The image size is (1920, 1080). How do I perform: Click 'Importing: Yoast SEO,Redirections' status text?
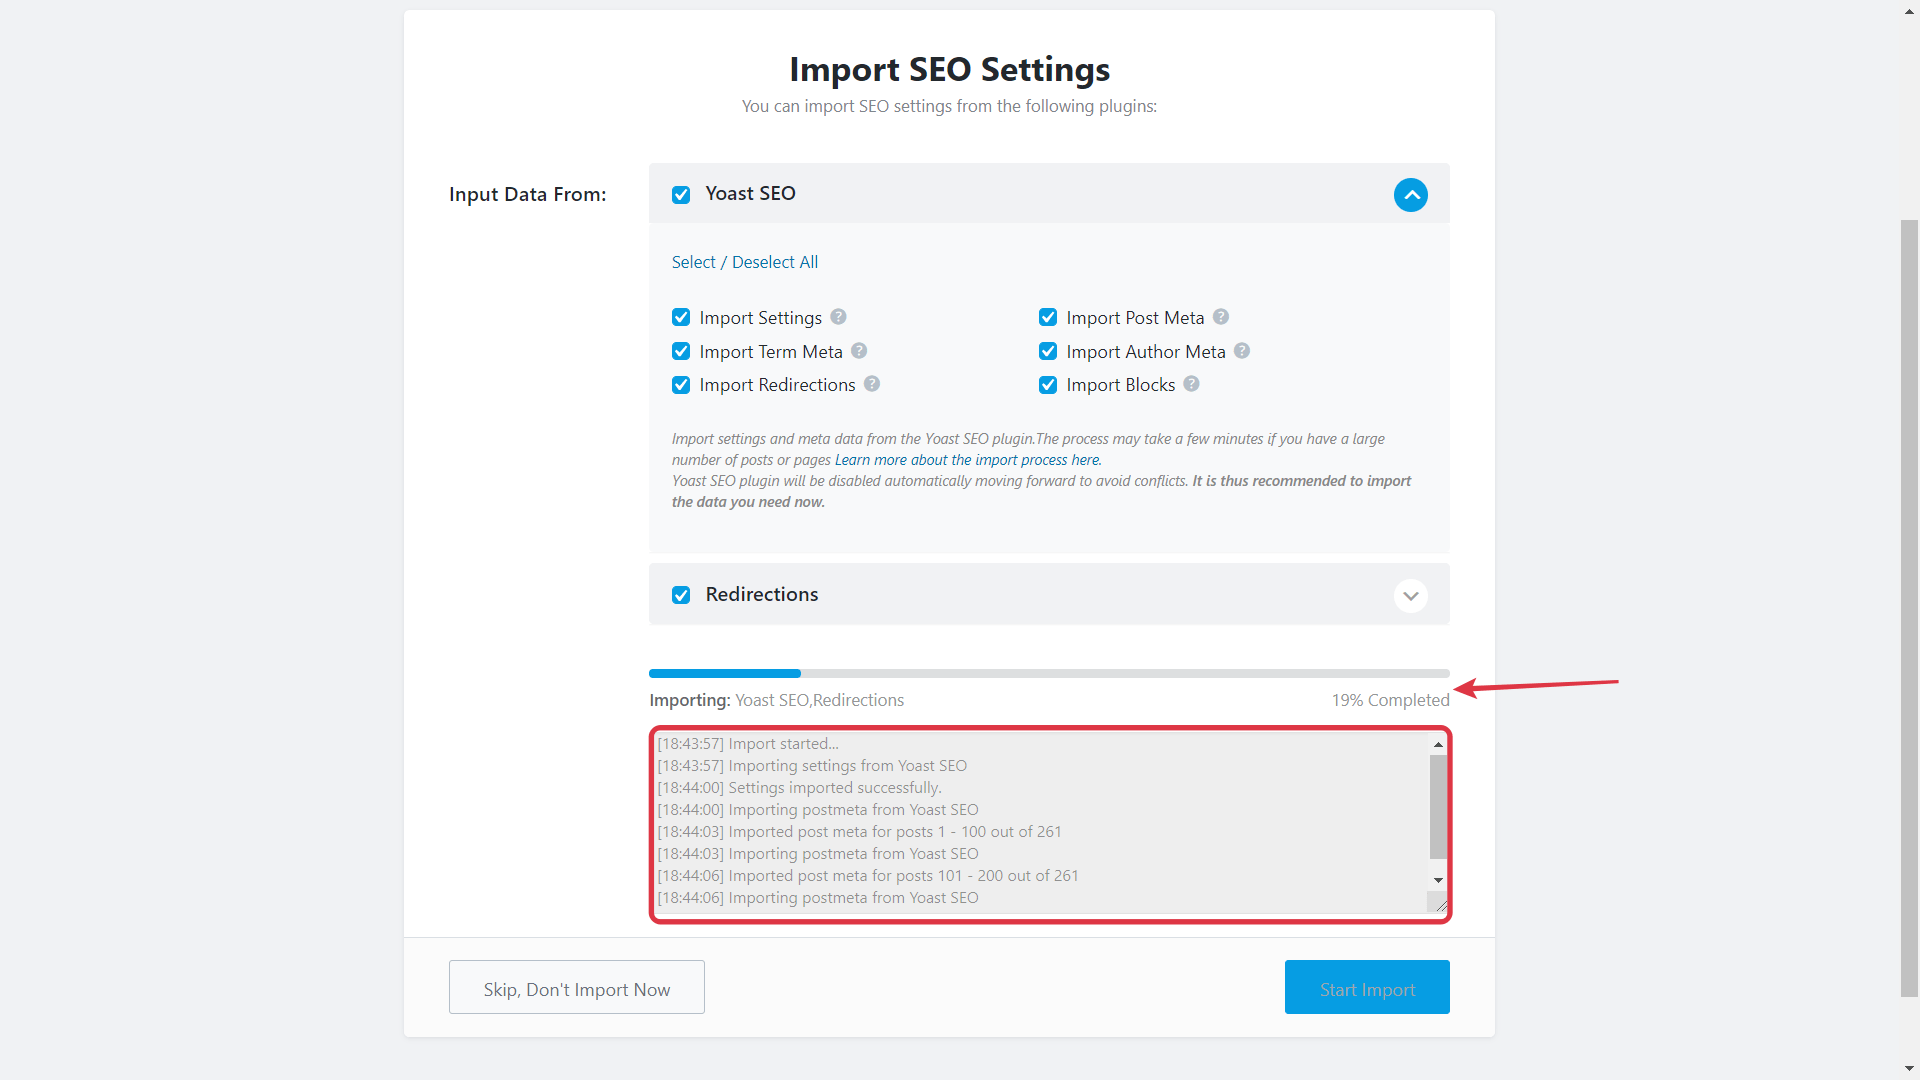click(x=776, y=700)
